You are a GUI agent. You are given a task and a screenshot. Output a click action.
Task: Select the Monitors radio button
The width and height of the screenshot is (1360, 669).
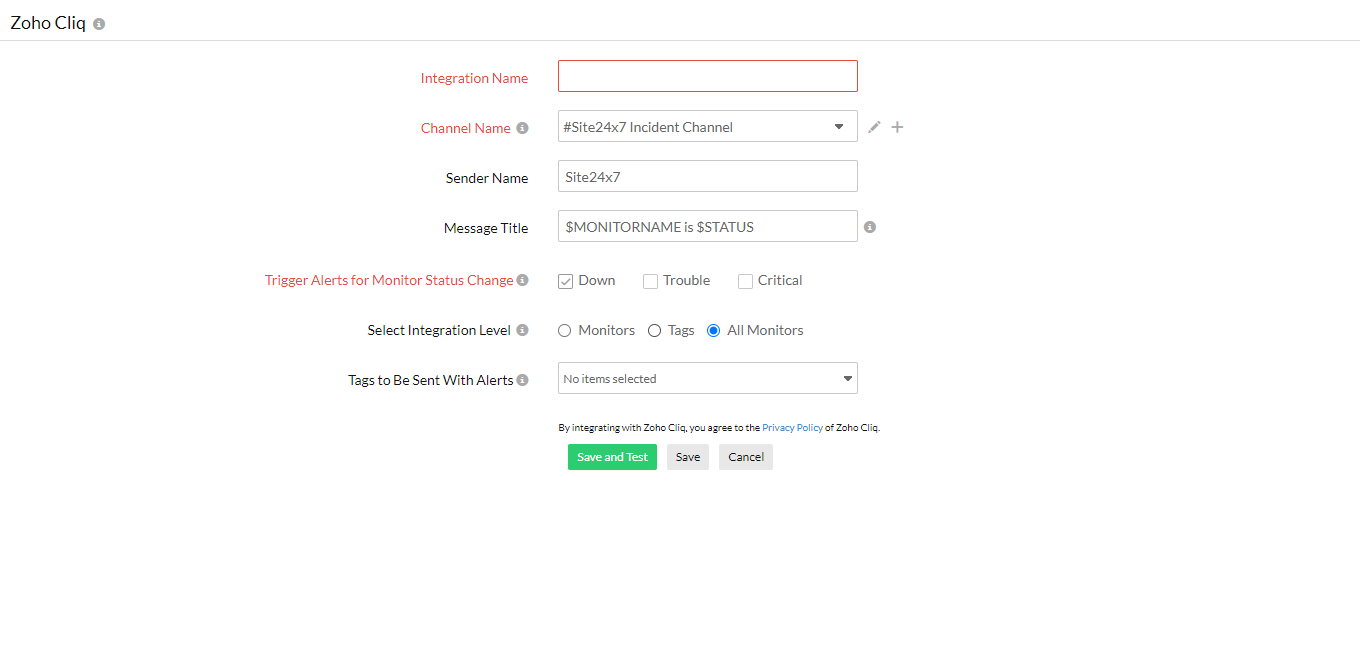tap(565, 331)
